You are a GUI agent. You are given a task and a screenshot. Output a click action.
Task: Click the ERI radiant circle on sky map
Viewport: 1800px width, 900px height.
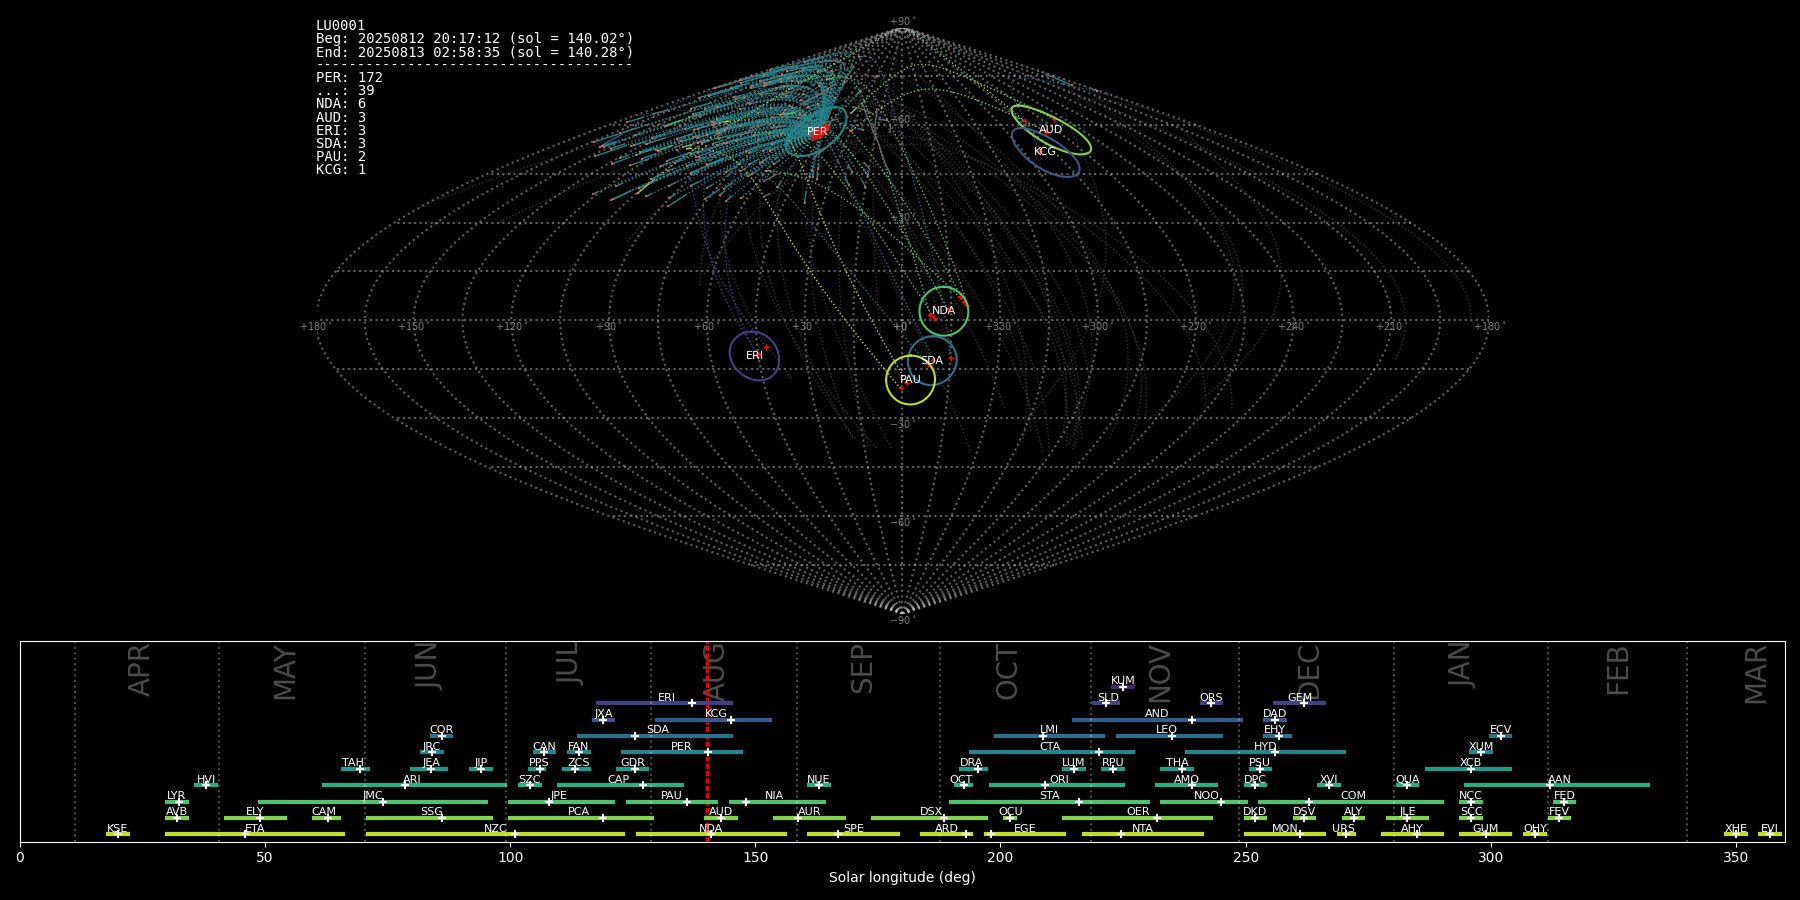coord(754,356)
